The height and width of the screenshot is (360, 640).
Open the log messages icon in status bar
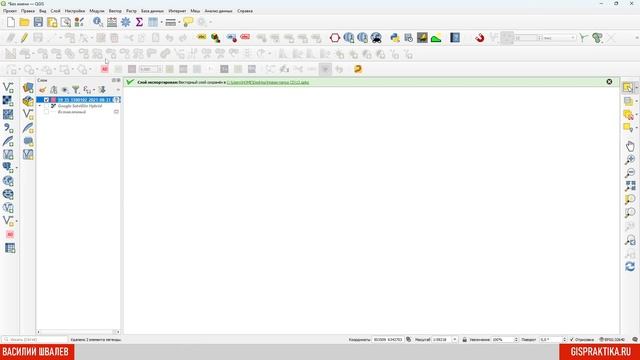(635, 340)
